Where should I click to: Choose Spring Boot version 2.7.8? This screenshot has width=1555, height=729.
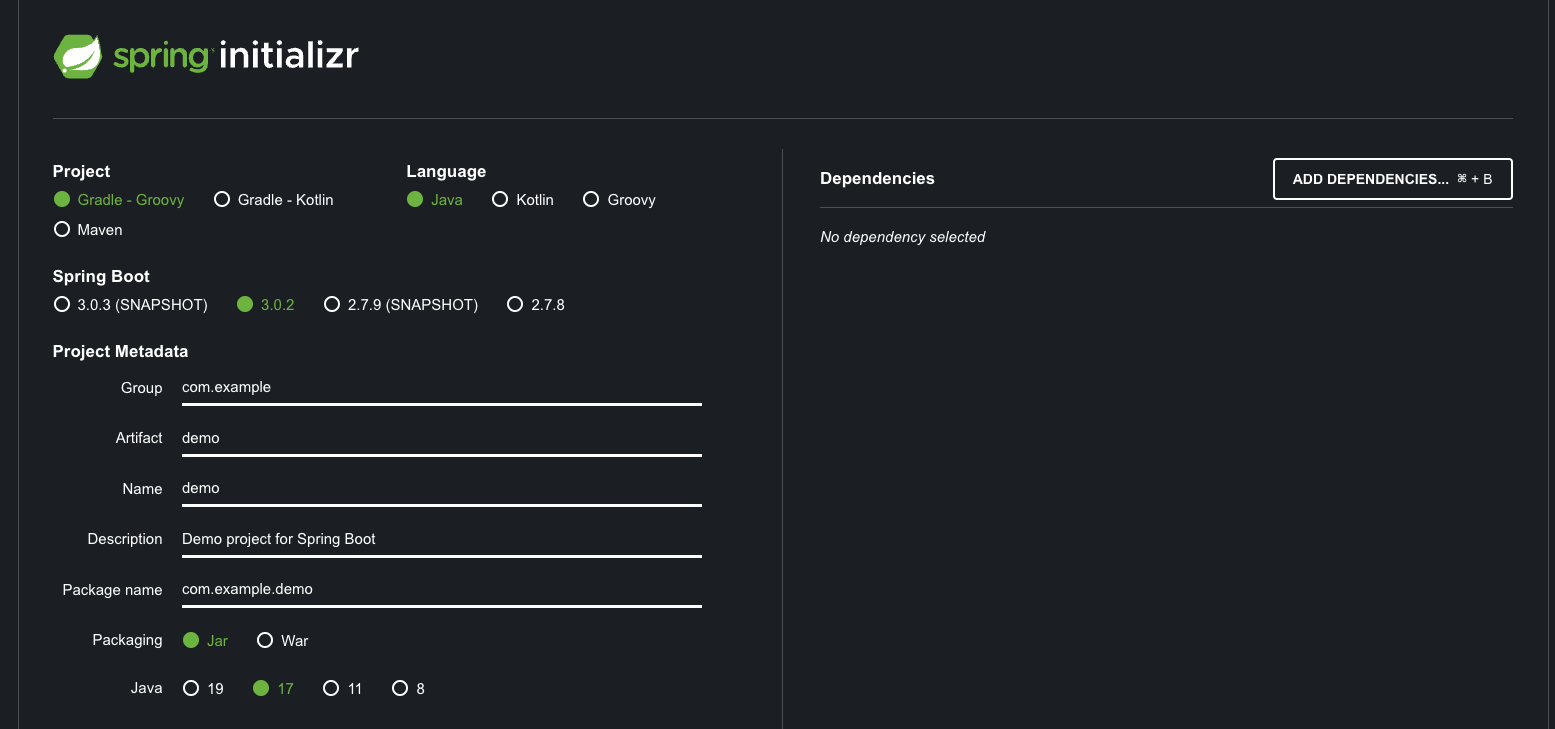pos(536,305)
